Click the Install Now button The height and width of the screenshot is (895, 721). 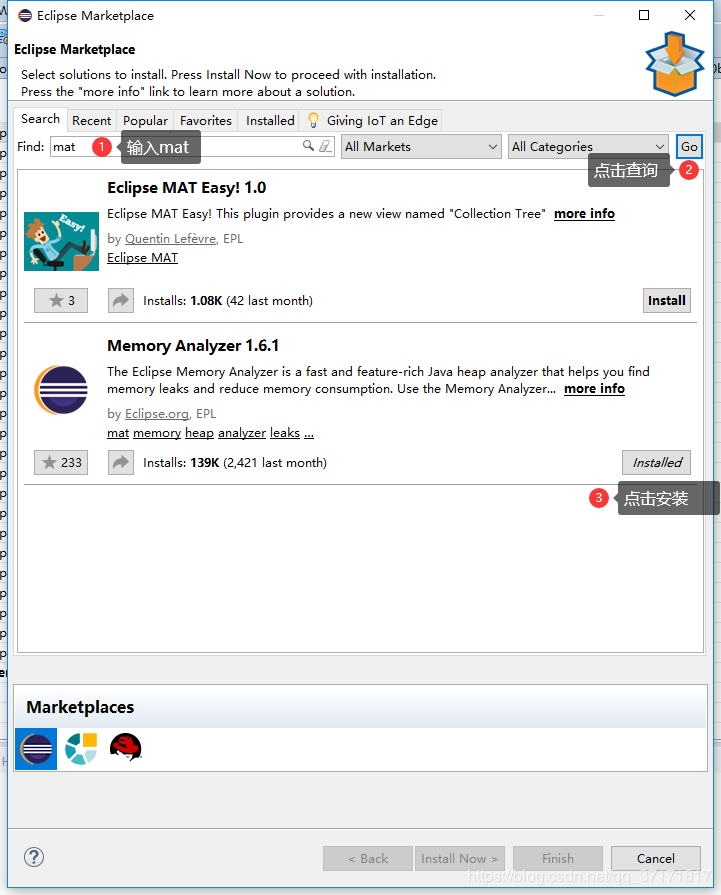tap(460, 858)
